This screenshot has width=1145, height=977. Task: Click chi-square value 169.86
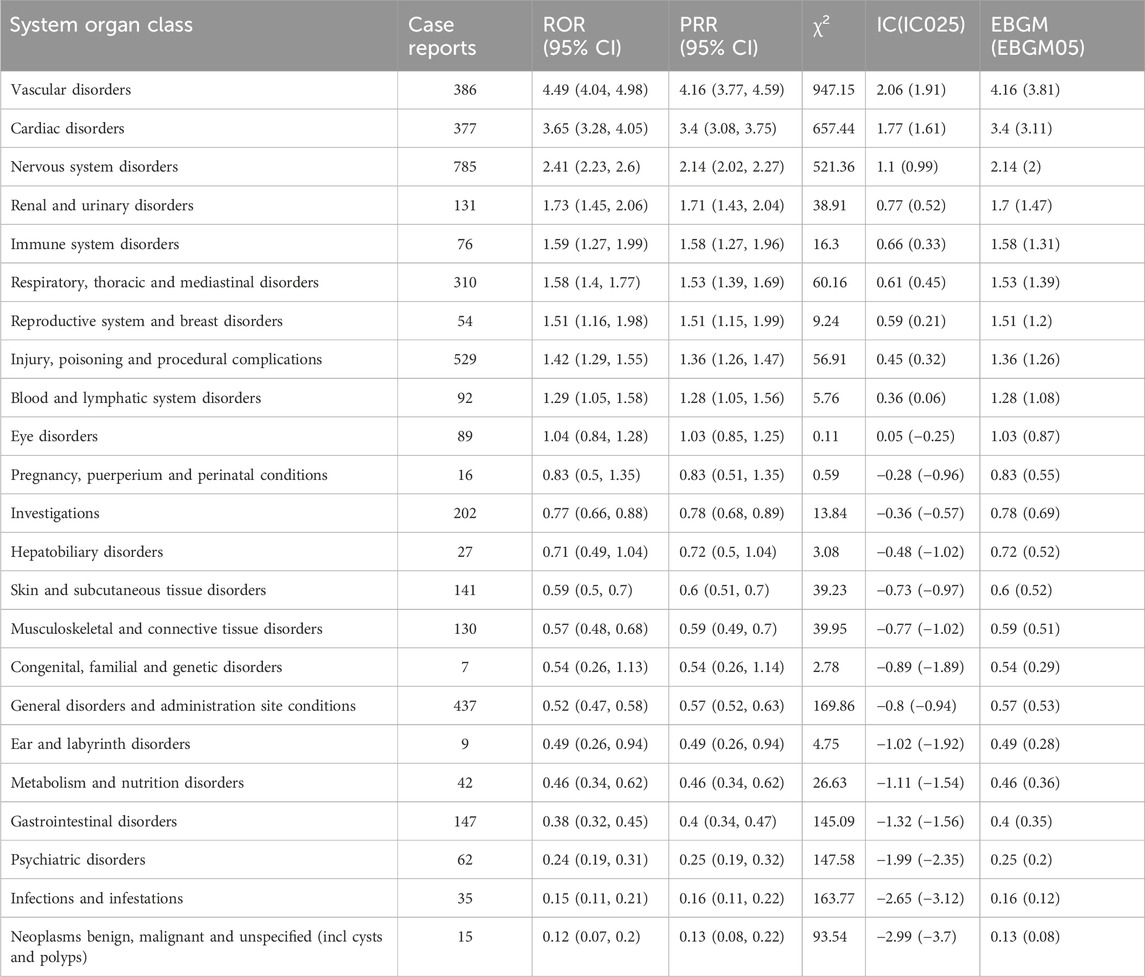coord(833,706)
